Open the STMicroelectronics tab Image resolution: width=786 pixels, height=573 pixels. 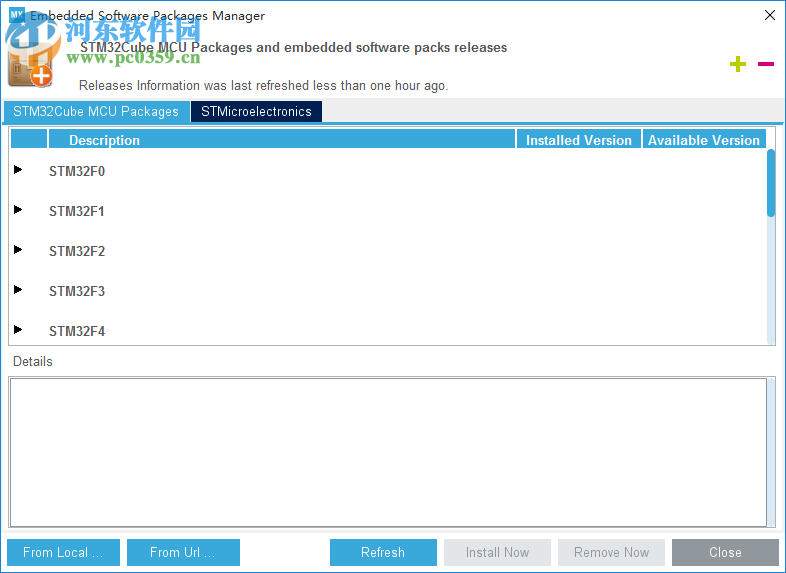coord(256,111)
